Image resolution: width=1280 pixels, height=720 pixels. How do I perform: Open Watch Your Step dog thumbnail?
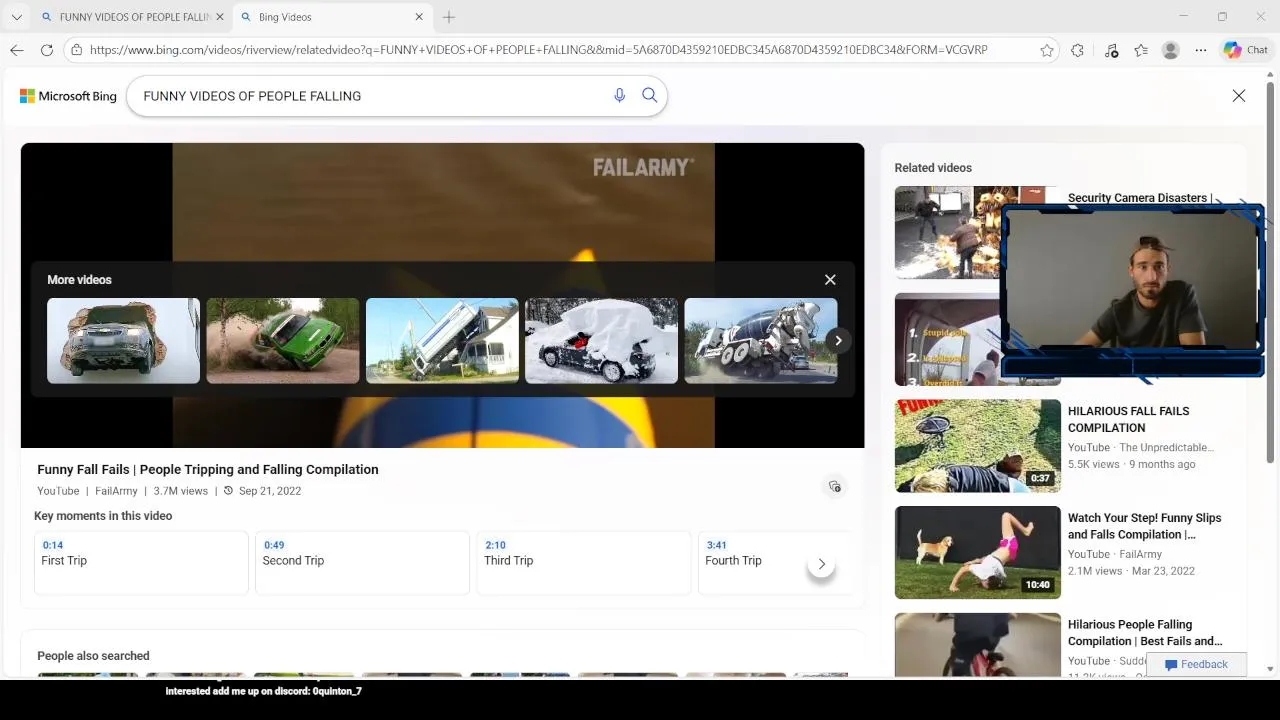[978, 553]
